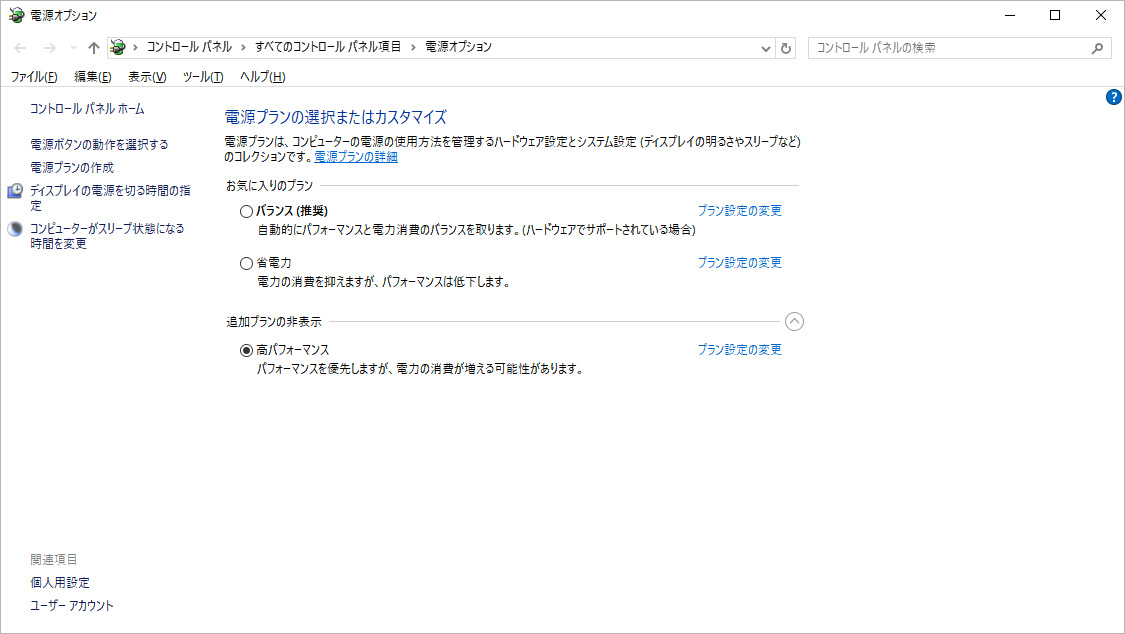This screenshot has height=634, width=1125.
Task: Refresh the Power Options page
Action: coord(786,48)
